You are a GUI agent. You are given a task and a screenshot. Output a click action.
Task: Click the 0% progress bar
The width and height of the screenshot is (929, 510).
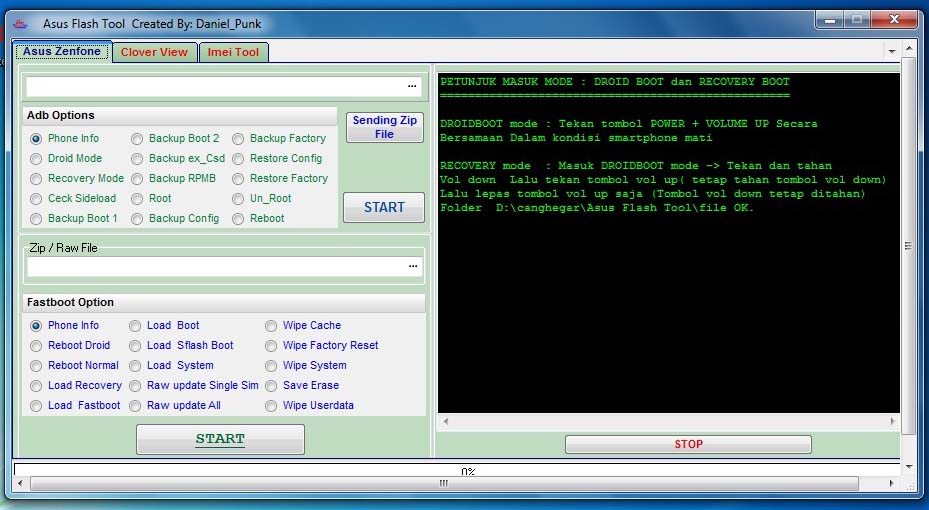tap(457, 470)
